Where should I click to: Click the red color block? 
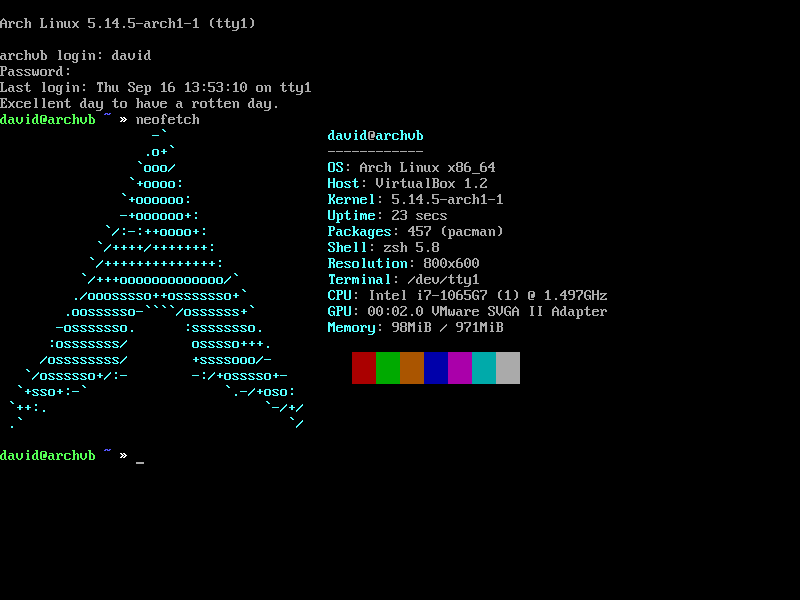364,368
